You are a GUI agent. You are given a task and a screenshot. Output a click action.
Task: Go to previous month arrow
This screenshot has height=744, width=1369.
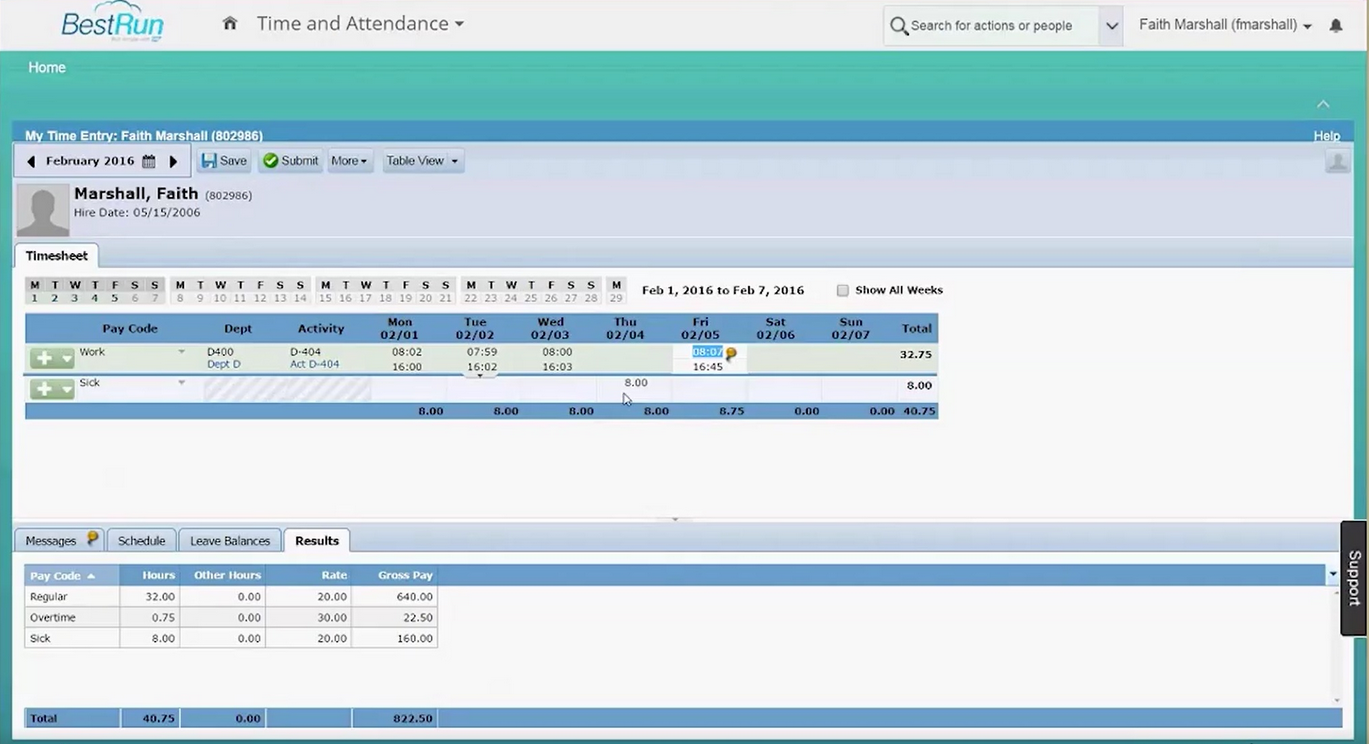pos(31,161)
